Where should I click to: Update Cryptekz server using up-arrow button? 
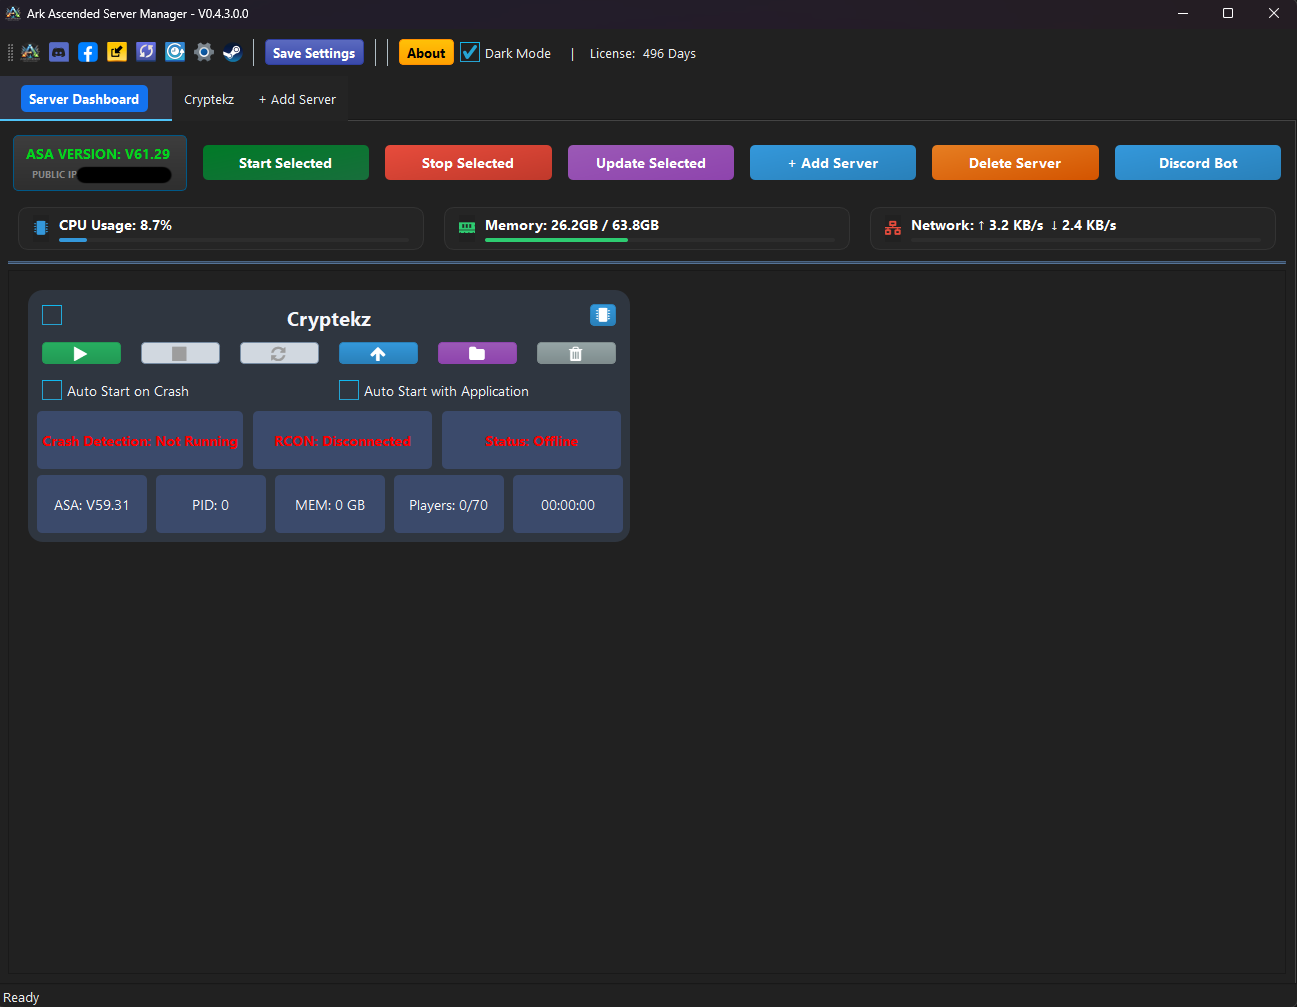click(x=378, y=353)
